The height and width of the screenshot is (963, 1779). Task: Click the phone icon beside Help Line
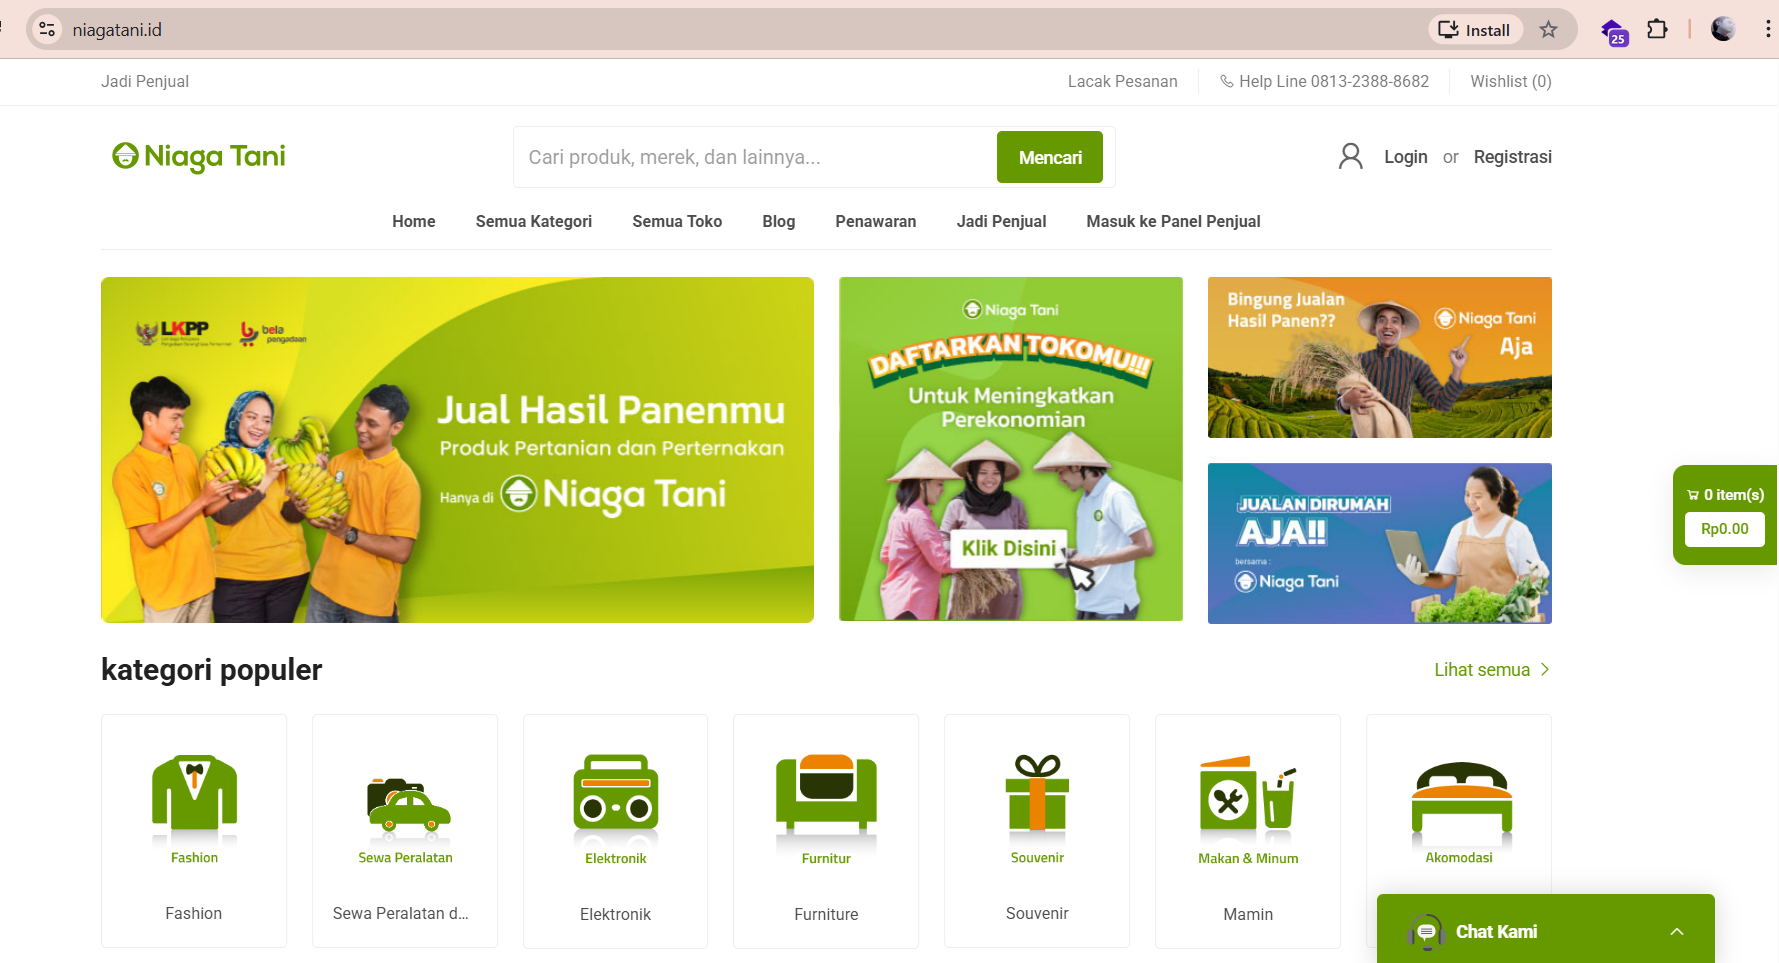1226,81
